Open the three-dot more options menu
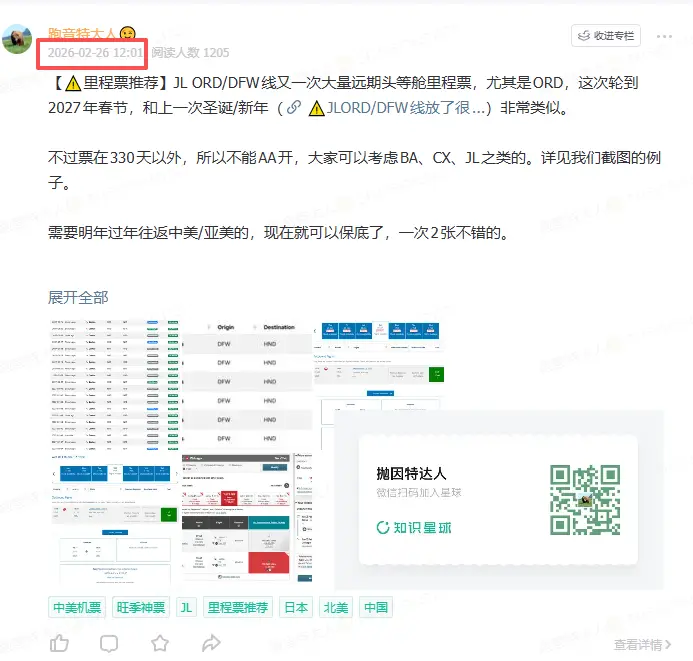Screen dimensions: 693x661 [664, 36]
